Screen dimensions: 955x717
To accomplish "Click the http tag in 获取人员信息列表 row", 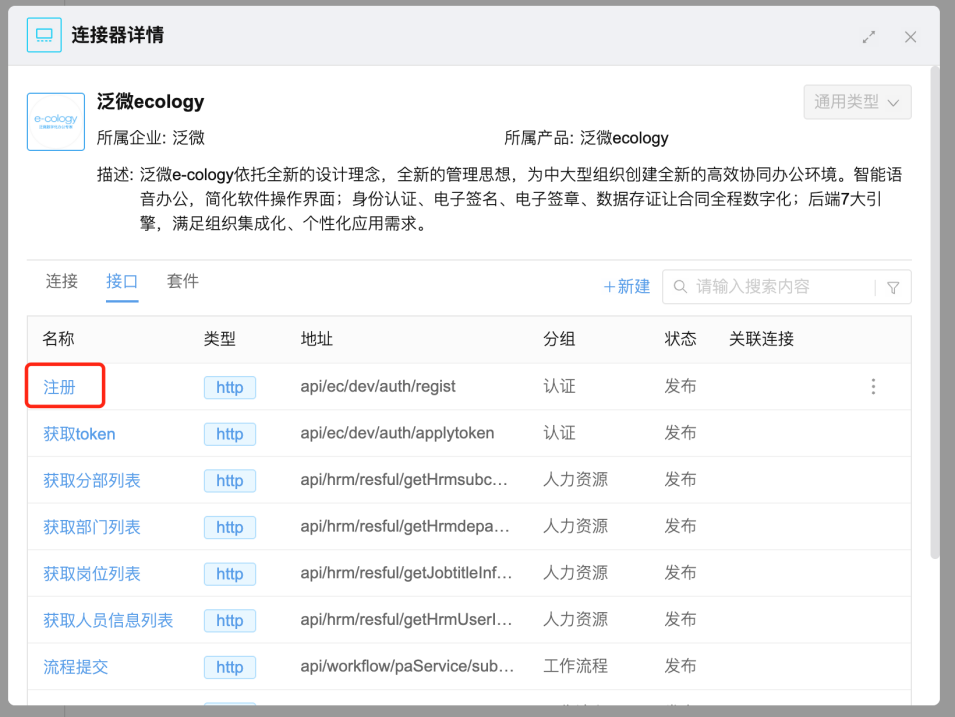I will (230, 620).
